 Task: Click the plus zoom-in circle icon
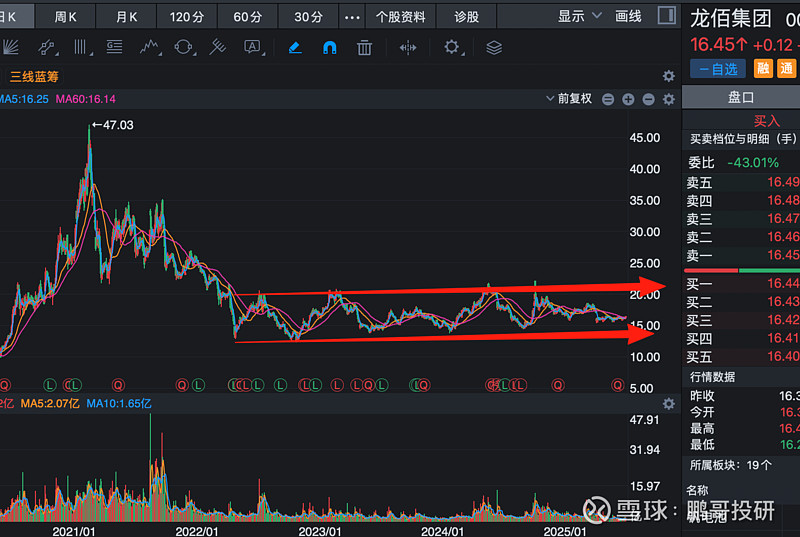tap(628, 99)
